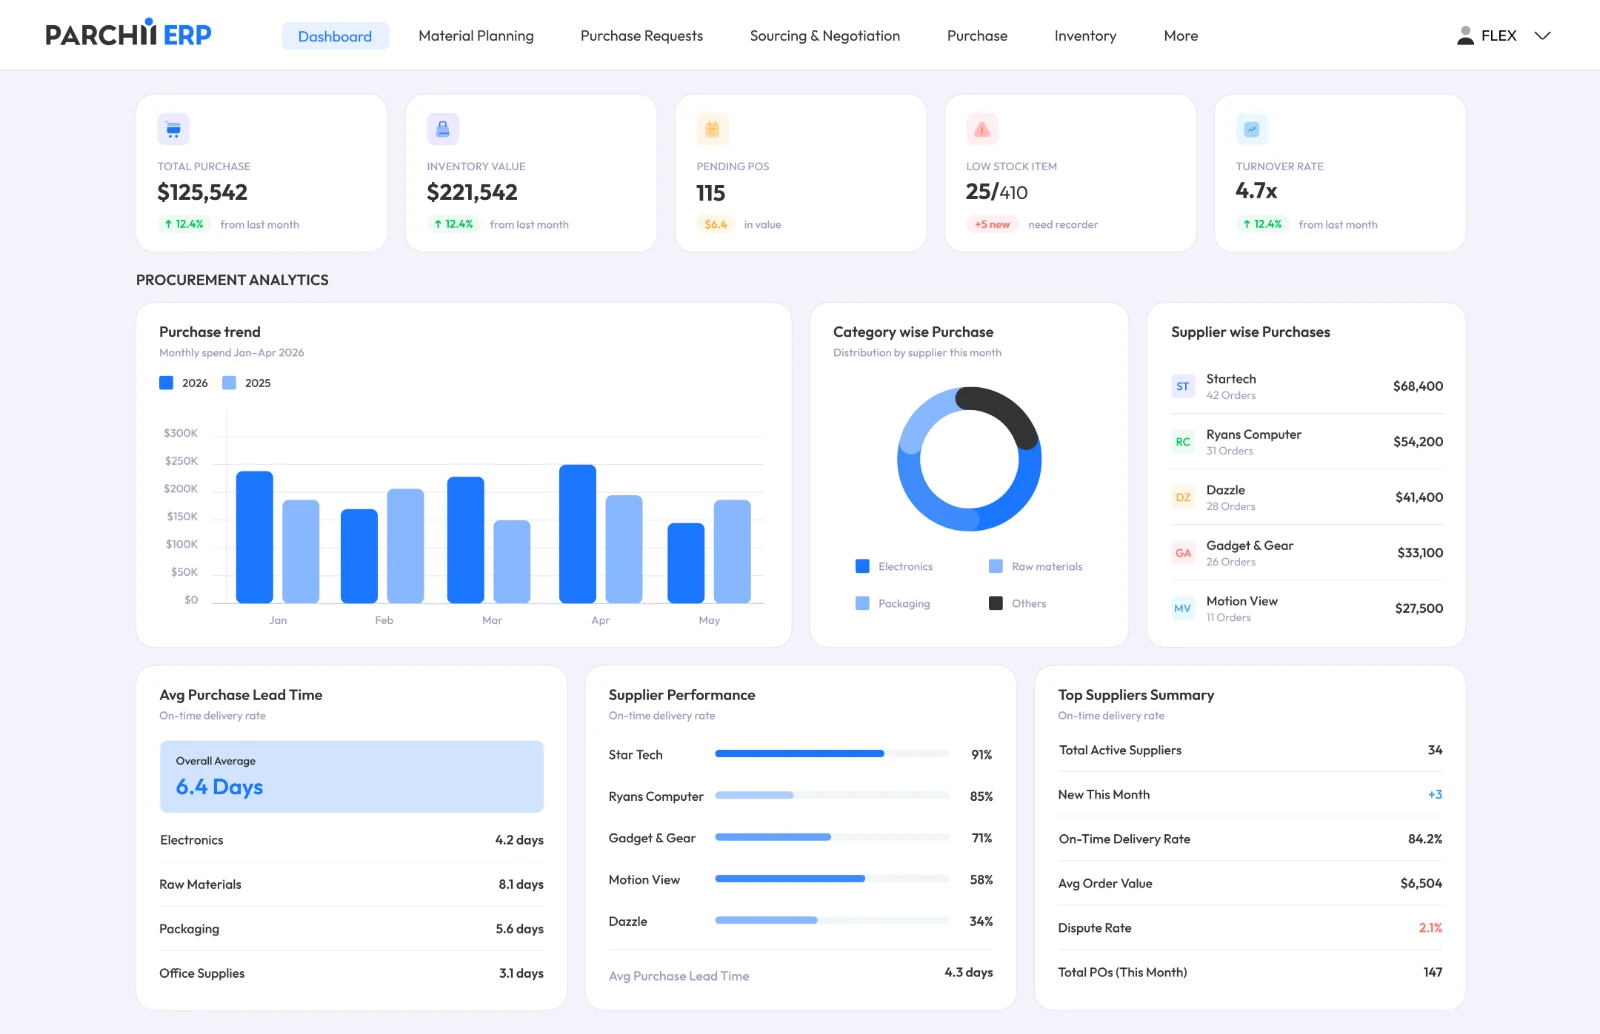Click 'Avg Purchase Lead Time' footer link
The image size is (1600, 1034).
(x=679, y=976)
